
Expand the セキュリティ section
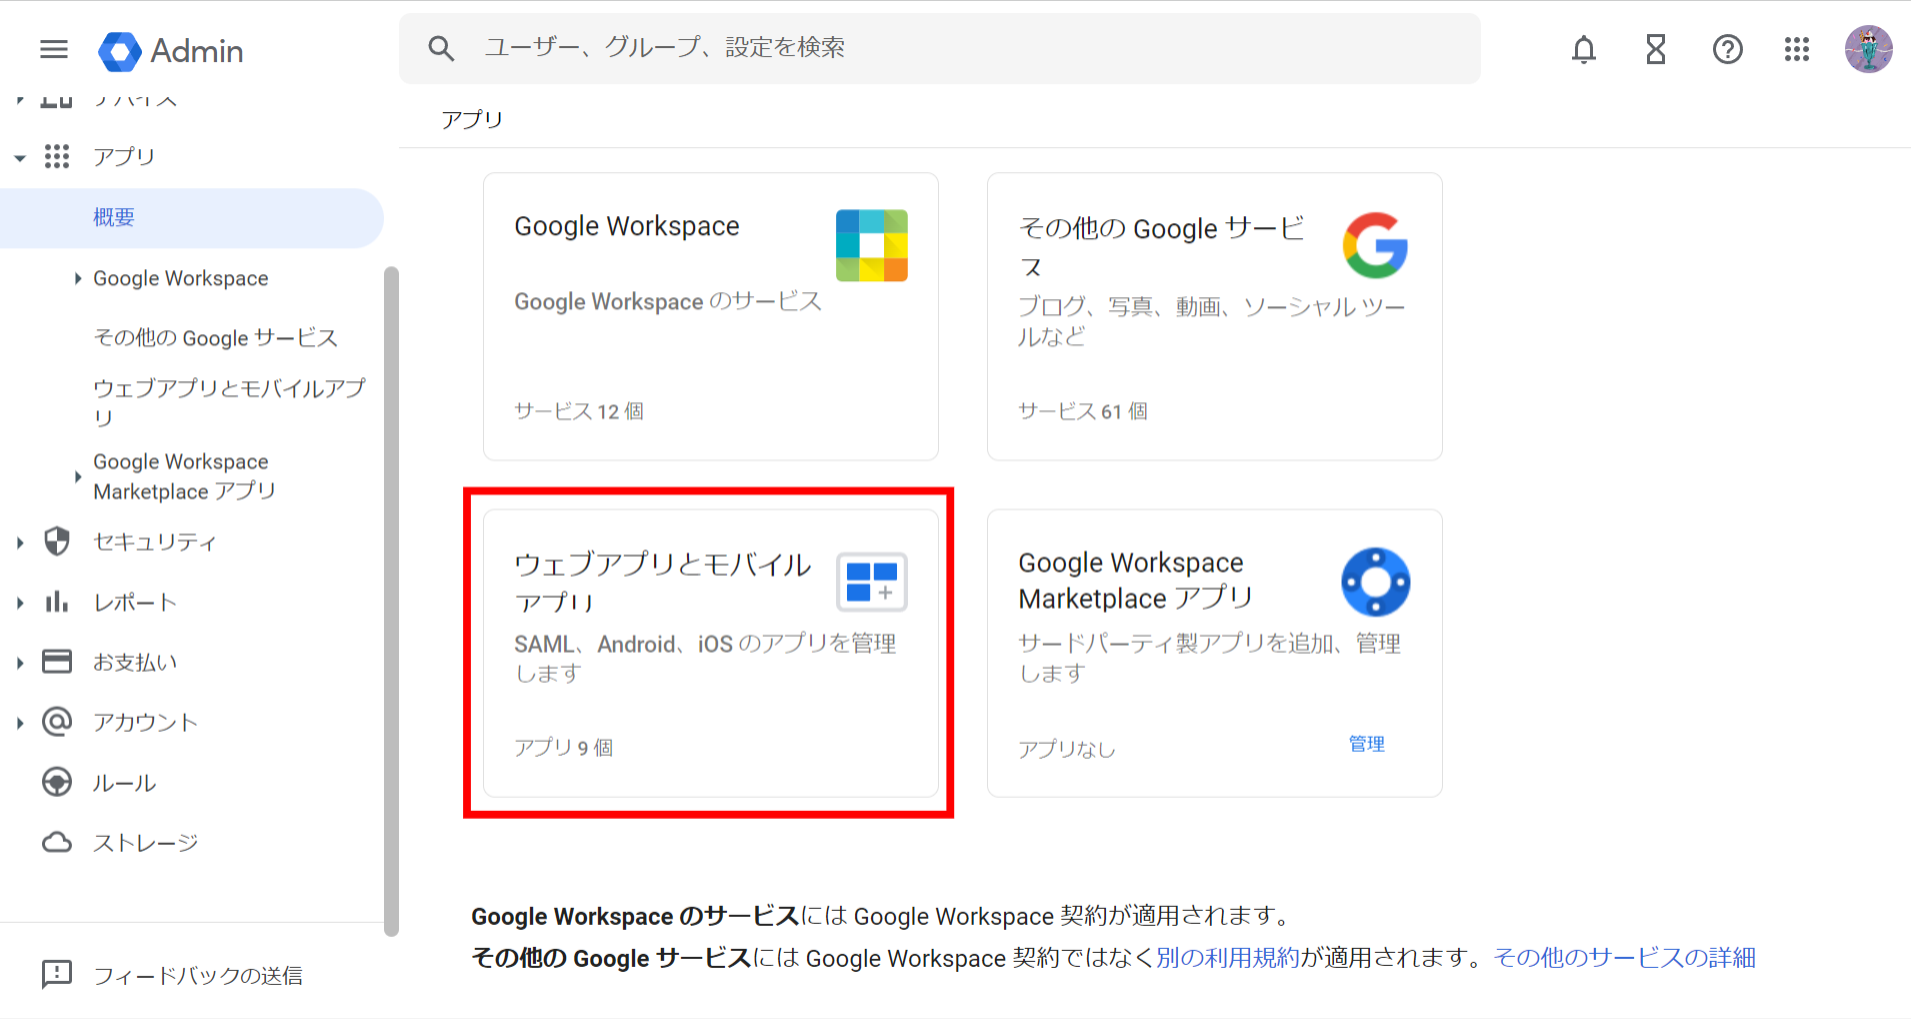tap(20, 542)
